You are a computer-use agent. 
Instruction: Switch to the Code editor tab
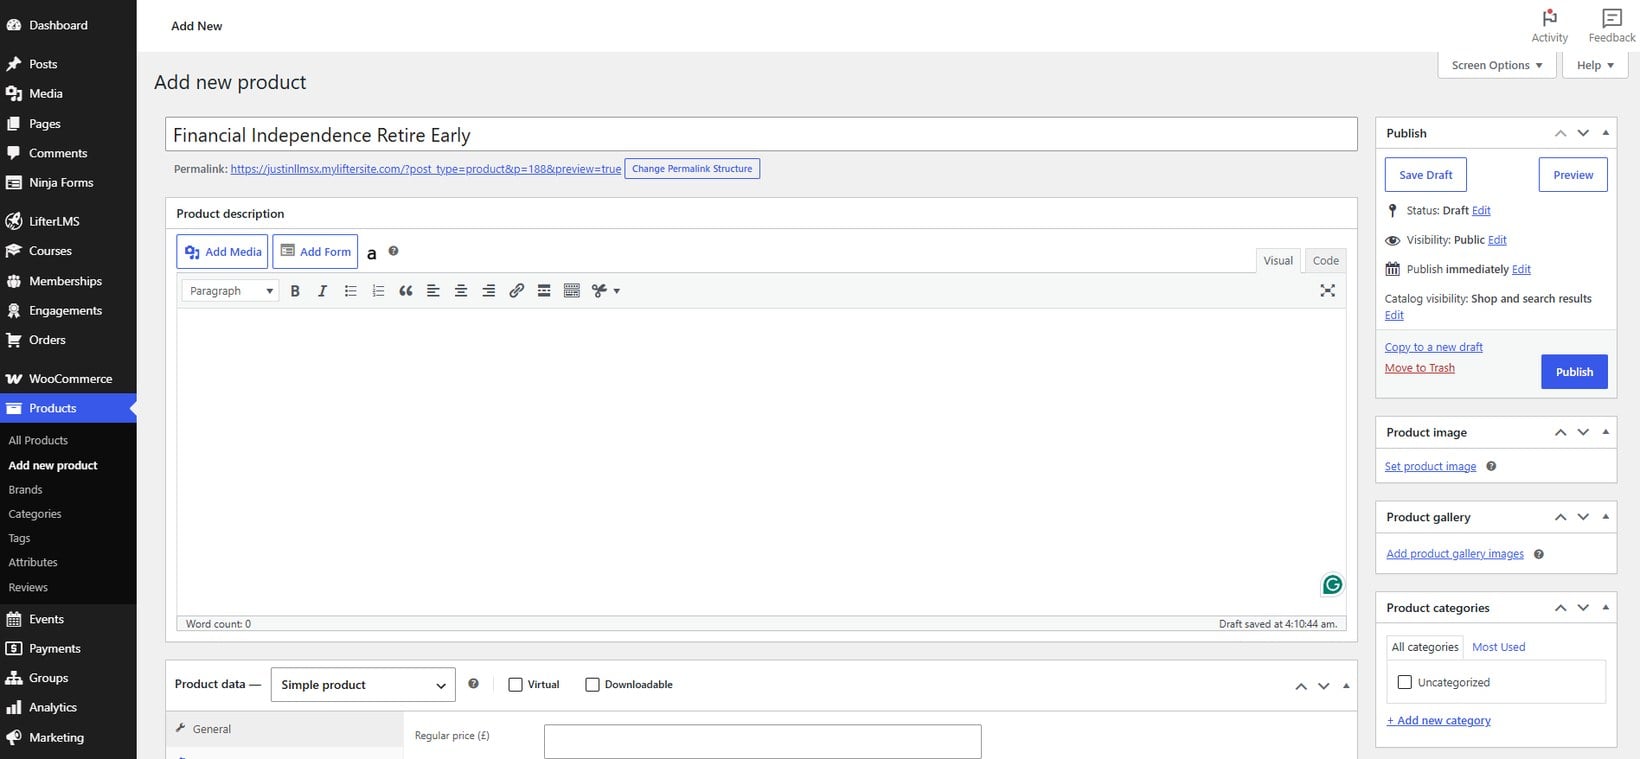click(1326, 261)
